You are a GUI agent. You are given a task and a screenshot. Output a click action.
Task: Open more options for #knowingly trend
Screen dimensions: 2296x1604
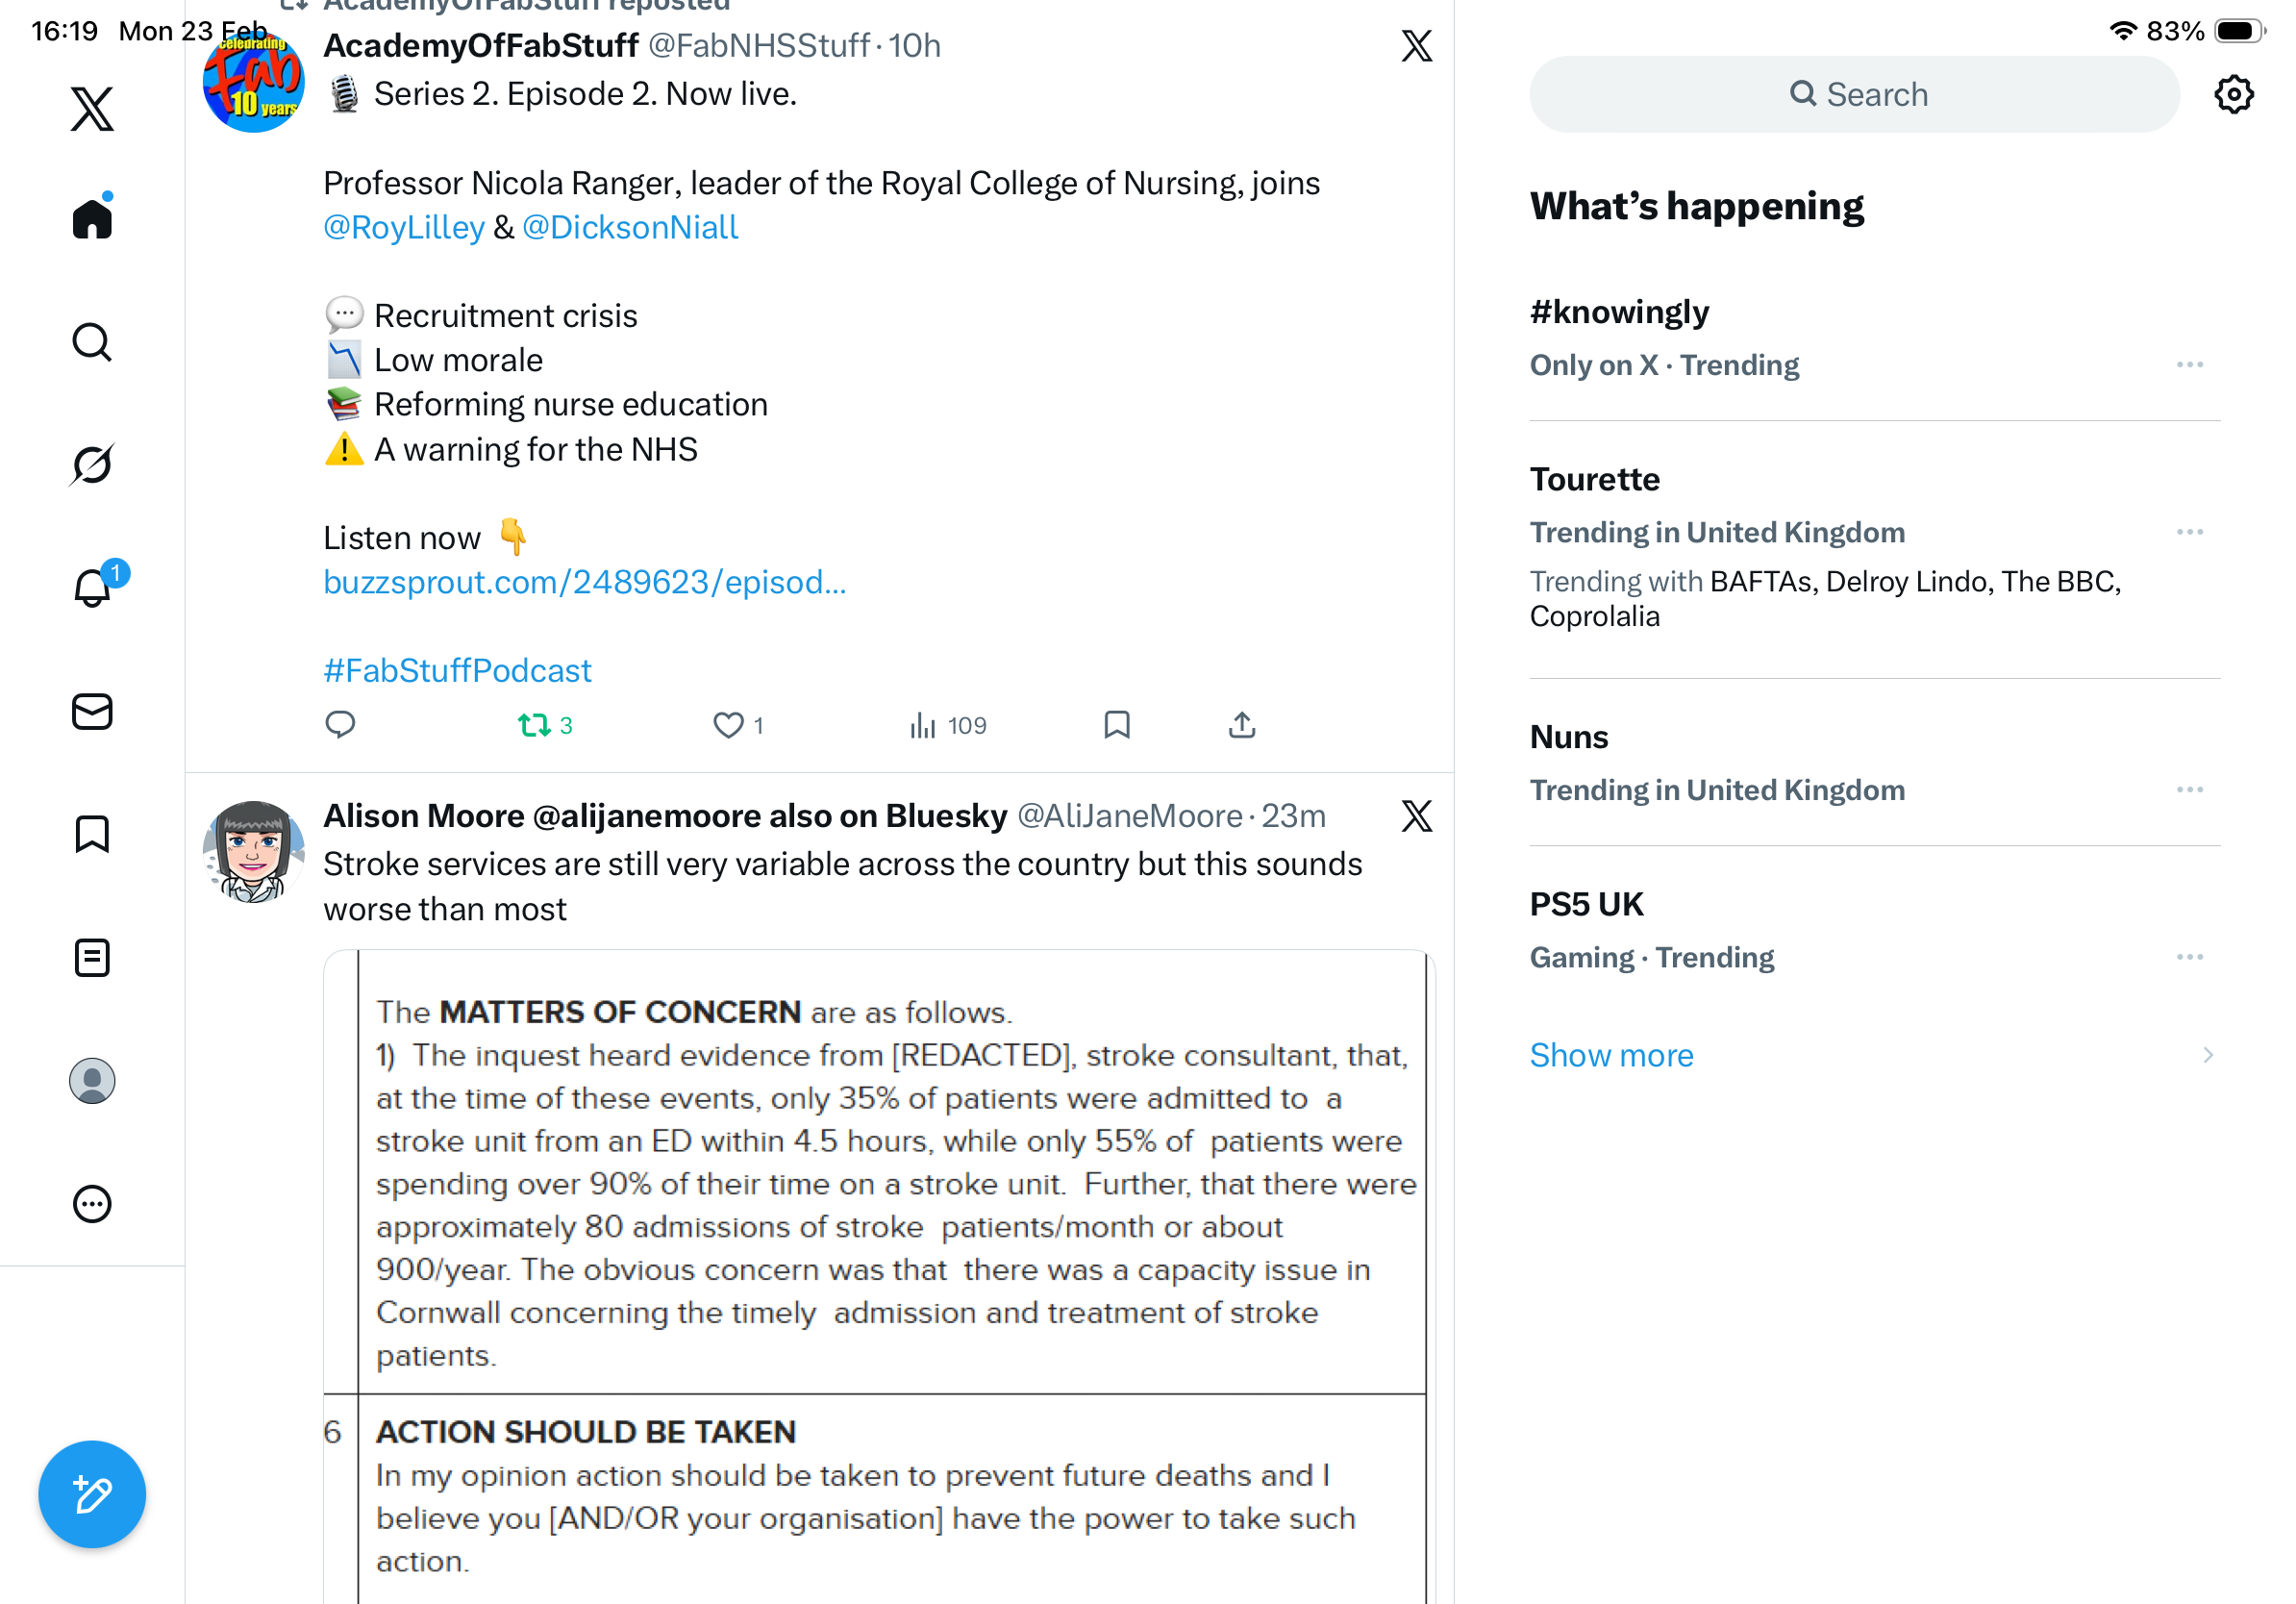tap(2189, 365)
